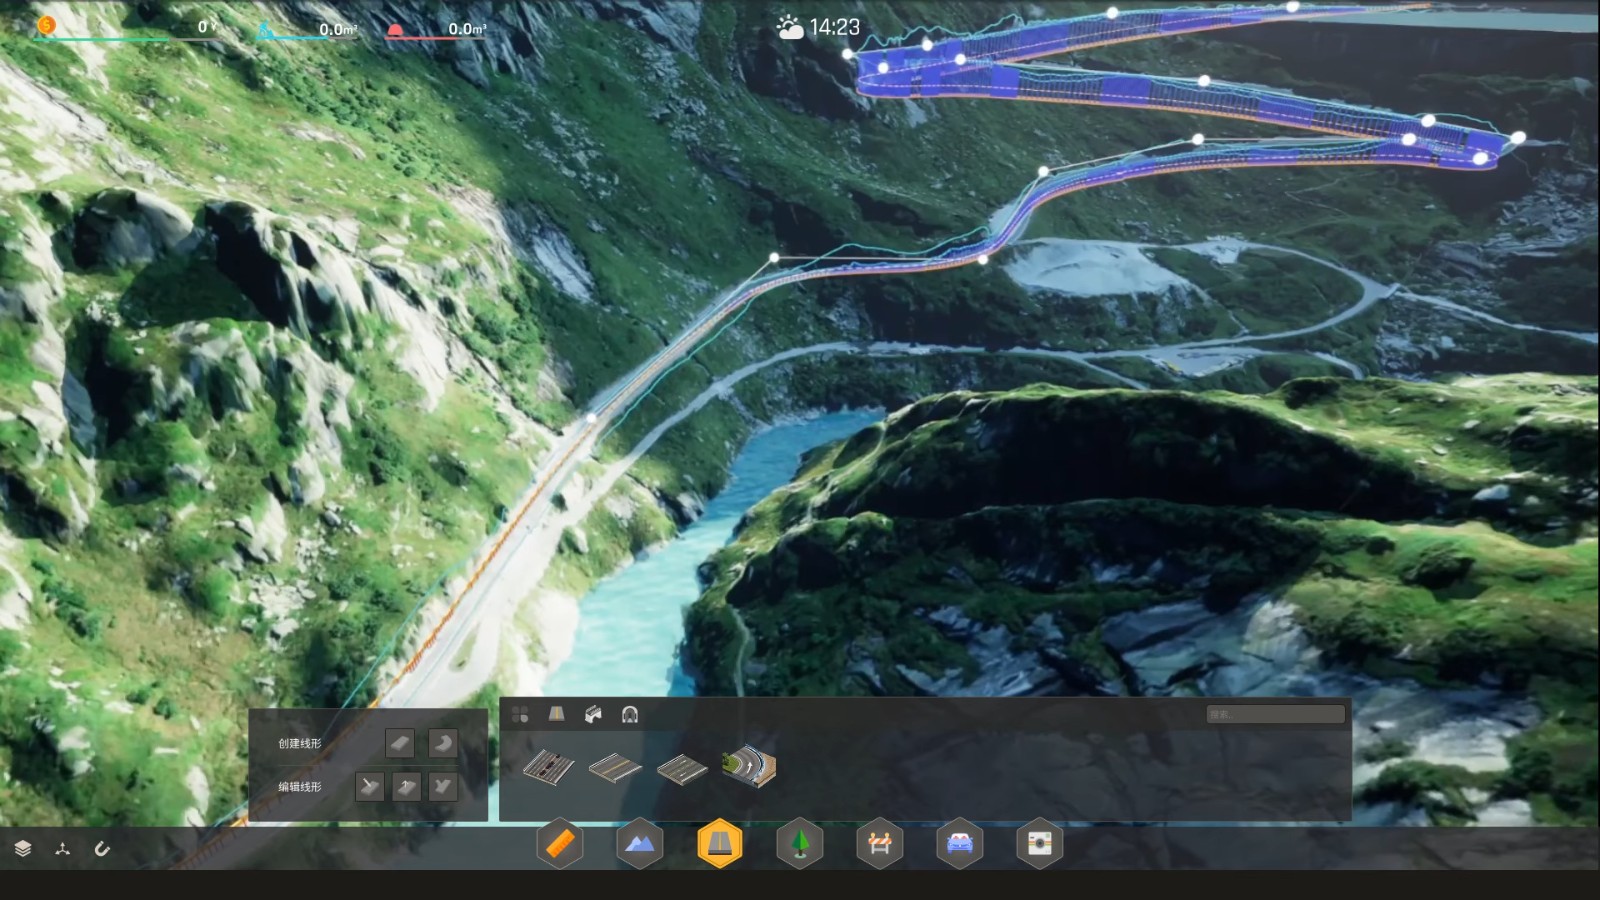Click the coordinate axes icon
The height and width of the screenshot is (900, 1600).
click(63, 849)
